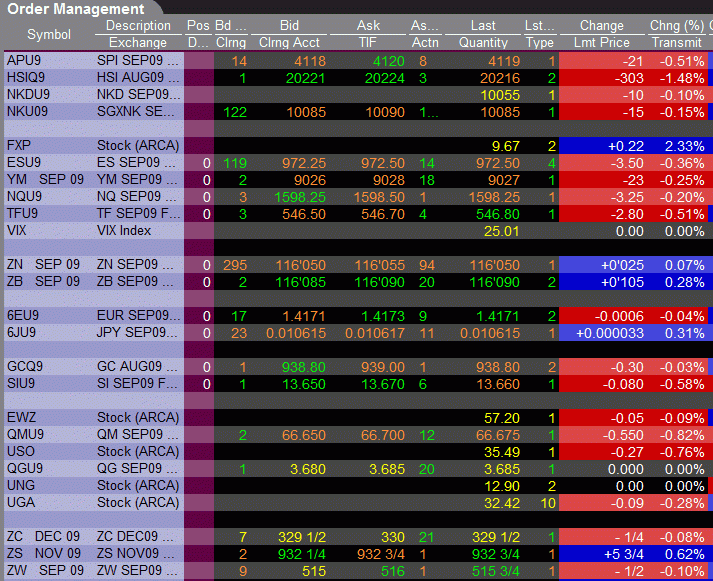Click the Bid column header
Image resolution: width=713 pixels, height=581 pixels.
coord(289,25)
